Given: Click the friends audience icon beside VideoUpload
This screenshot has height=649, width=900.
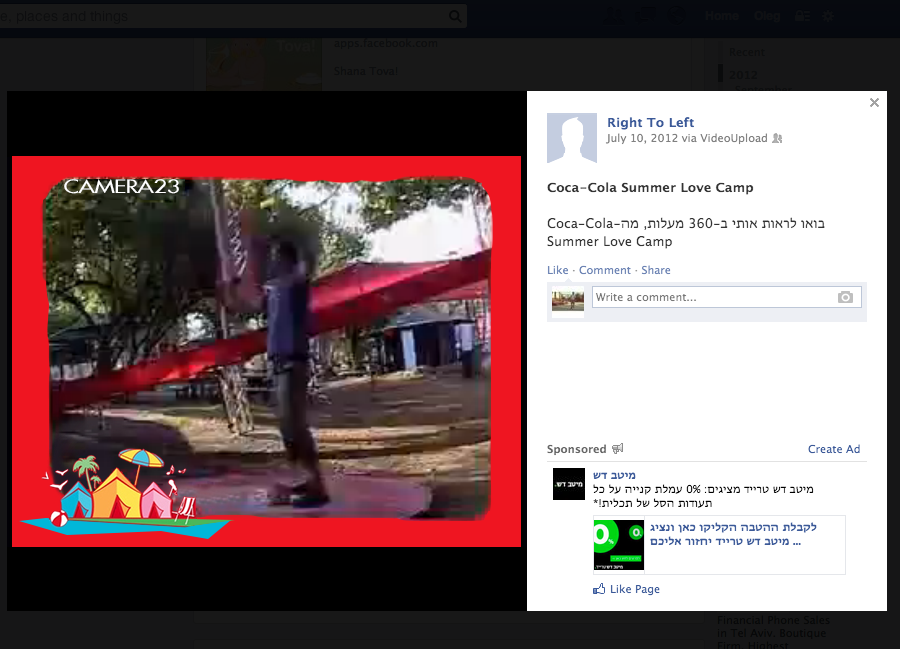Looking at the screenshot, I should click(777, 138).
